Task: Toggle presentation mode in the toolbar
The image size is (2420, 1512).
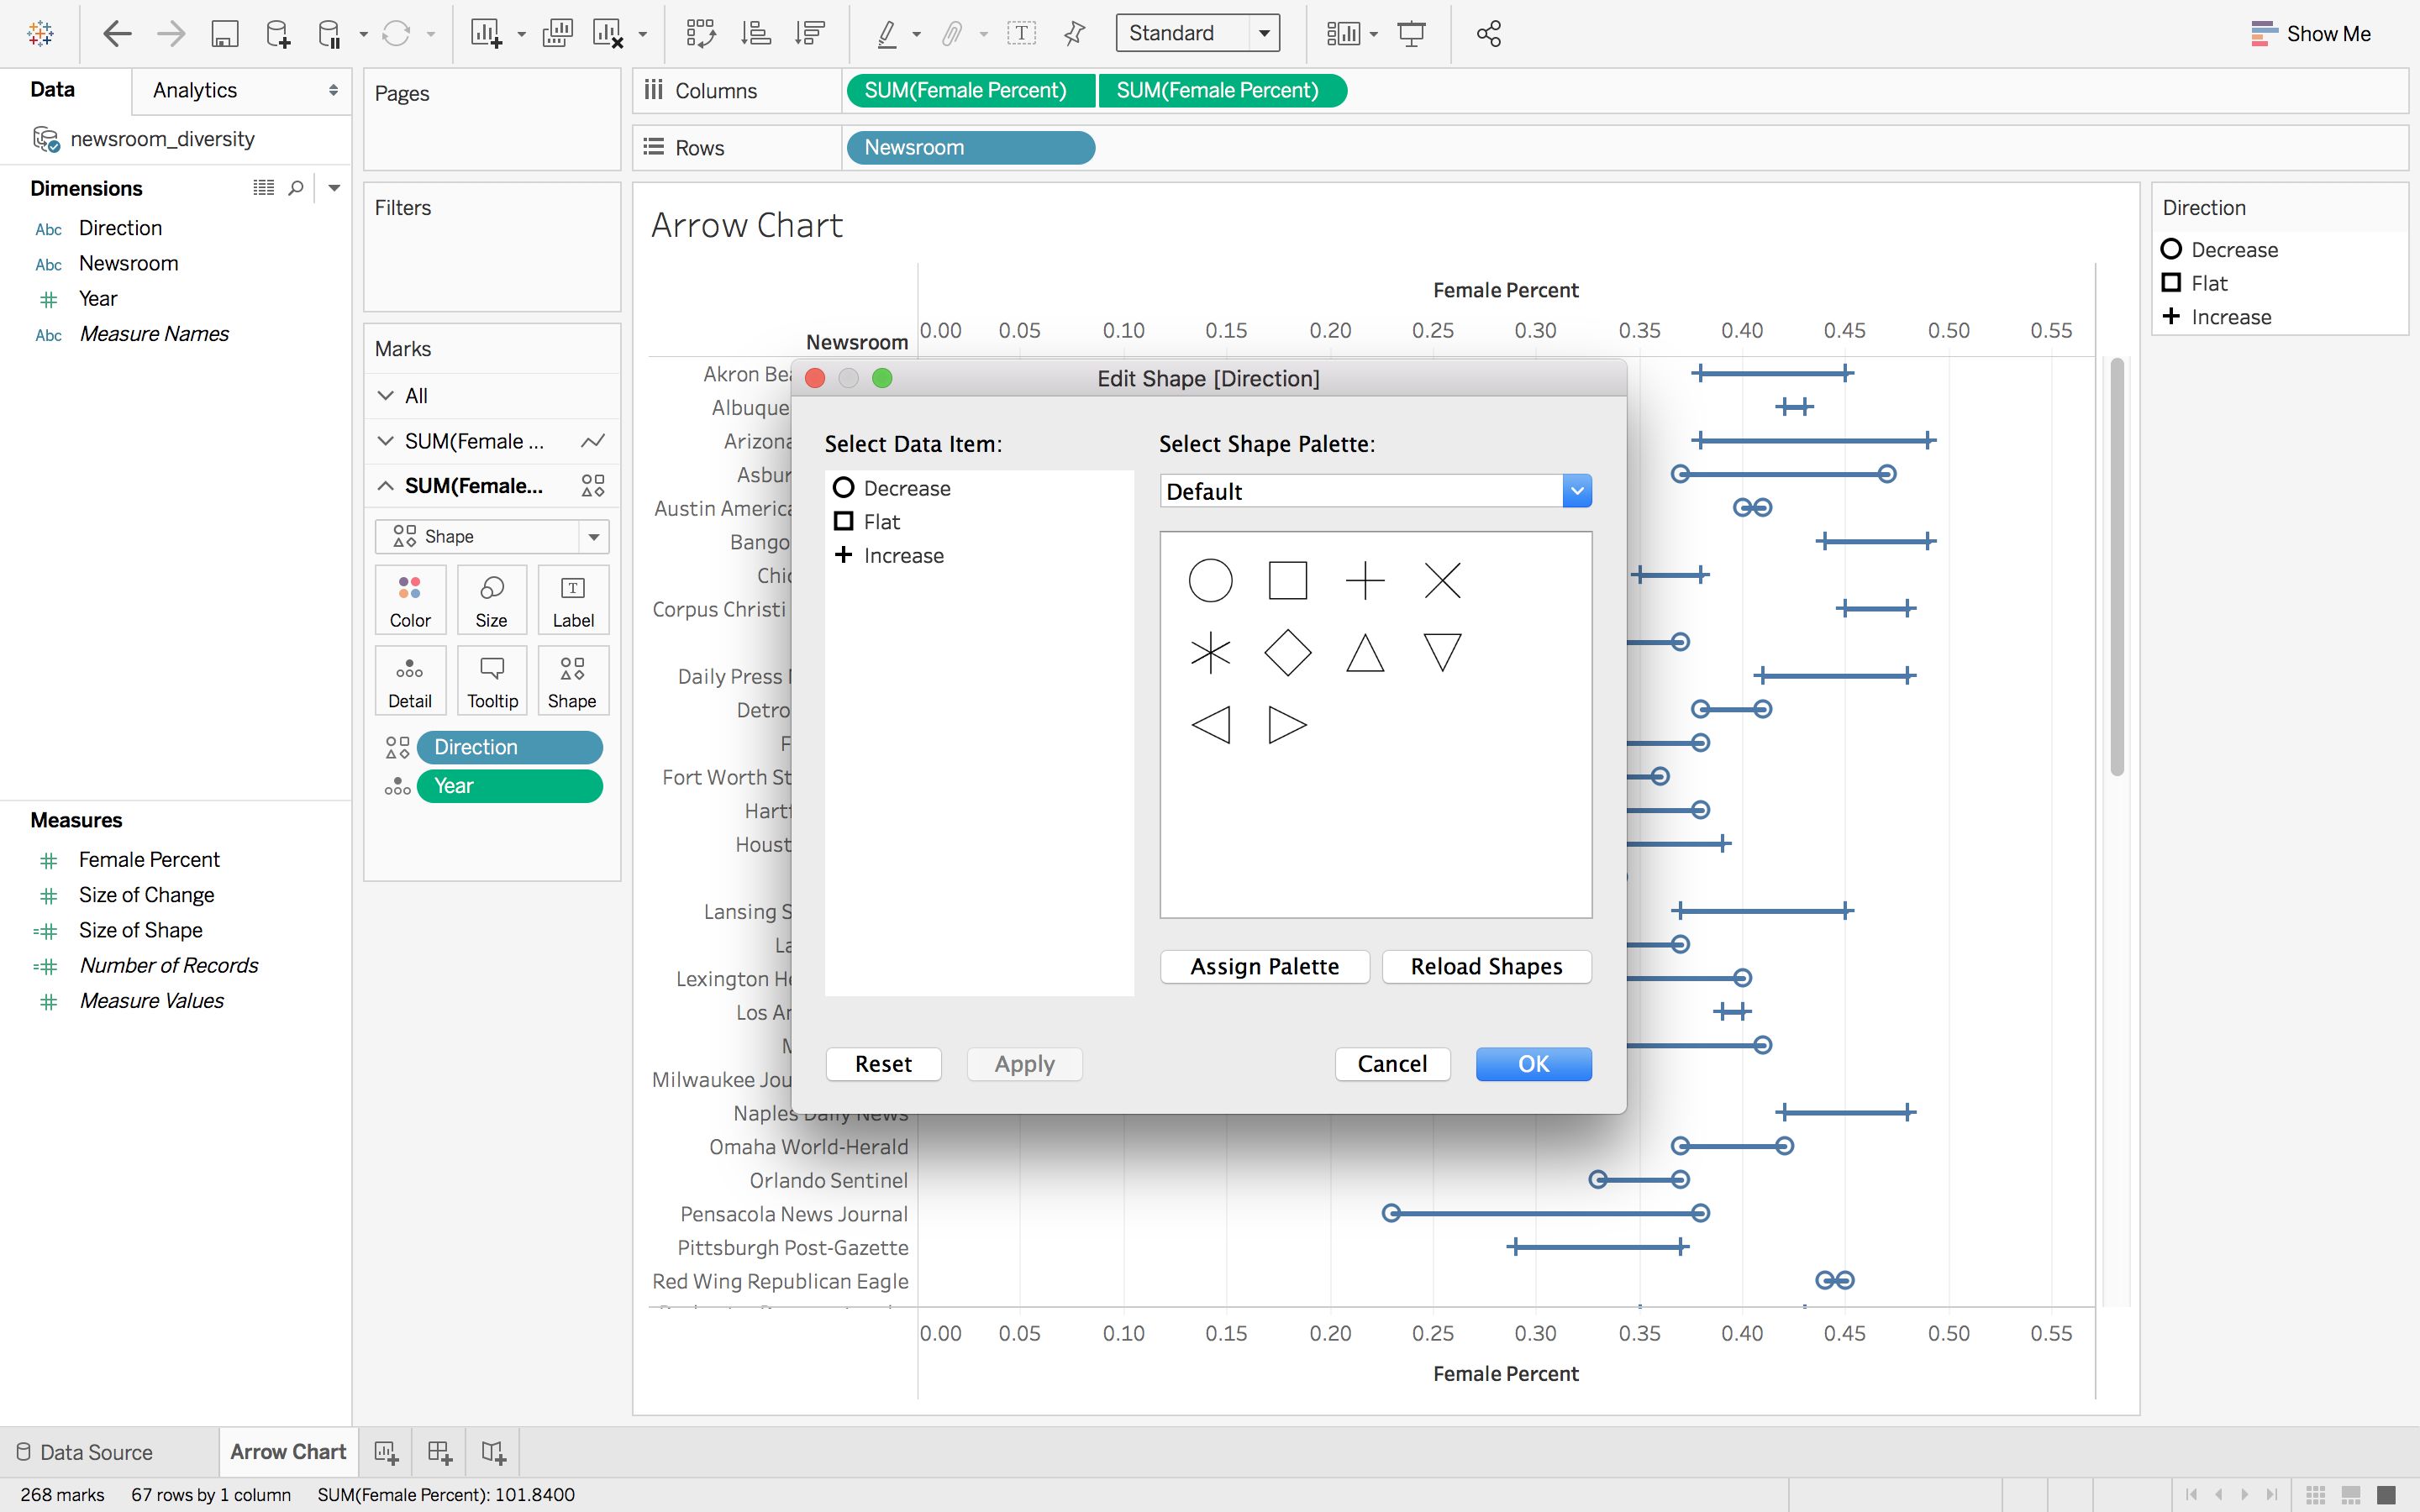Action: pos(1413,33)
